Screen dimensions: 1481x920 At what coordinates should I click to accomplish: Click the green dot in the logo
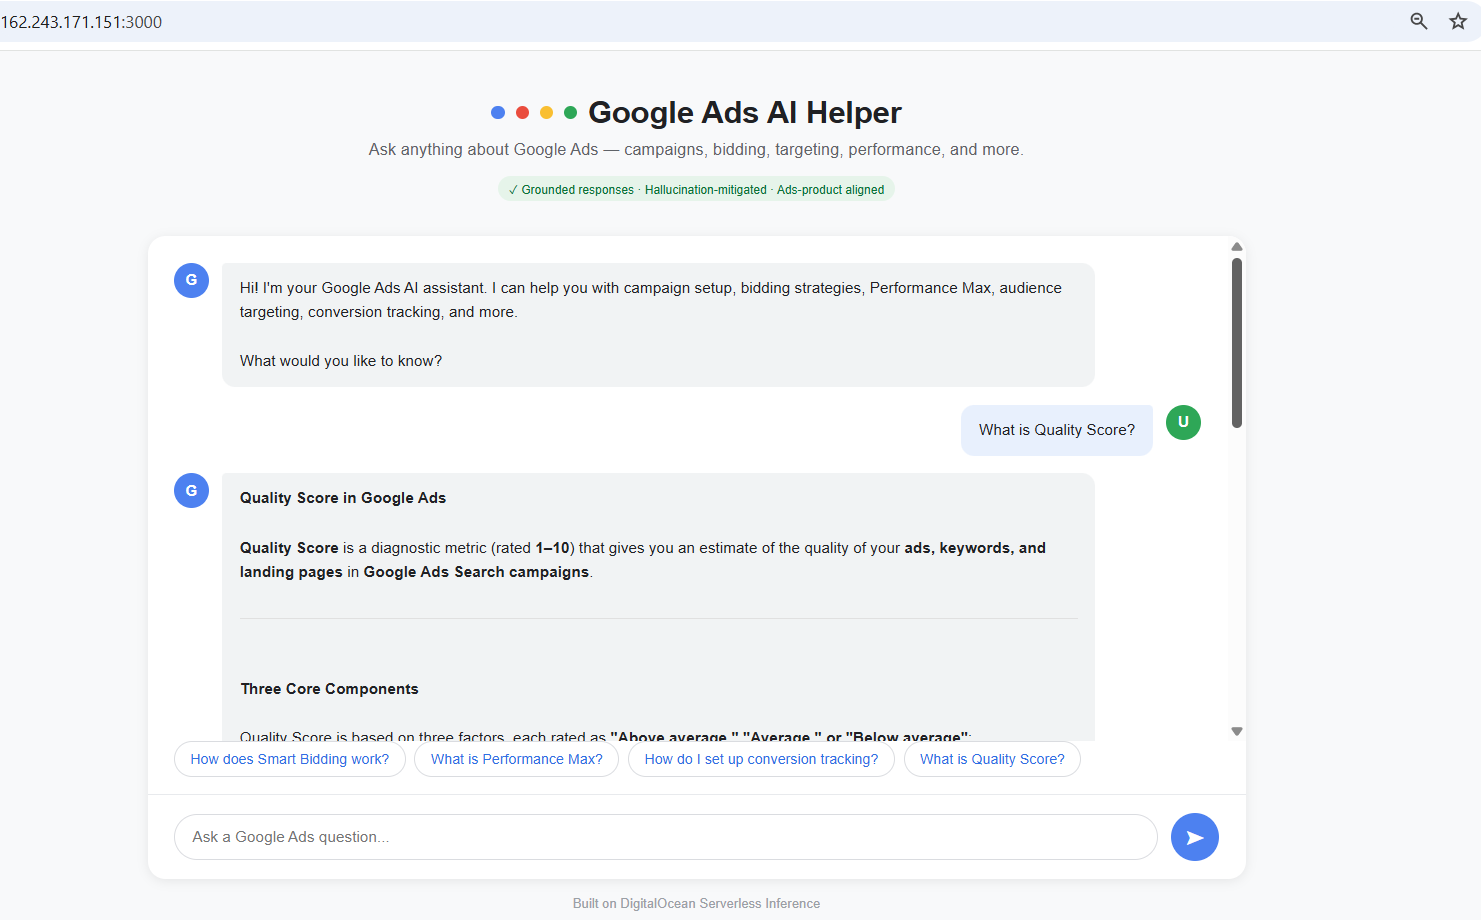pos(570,112)
